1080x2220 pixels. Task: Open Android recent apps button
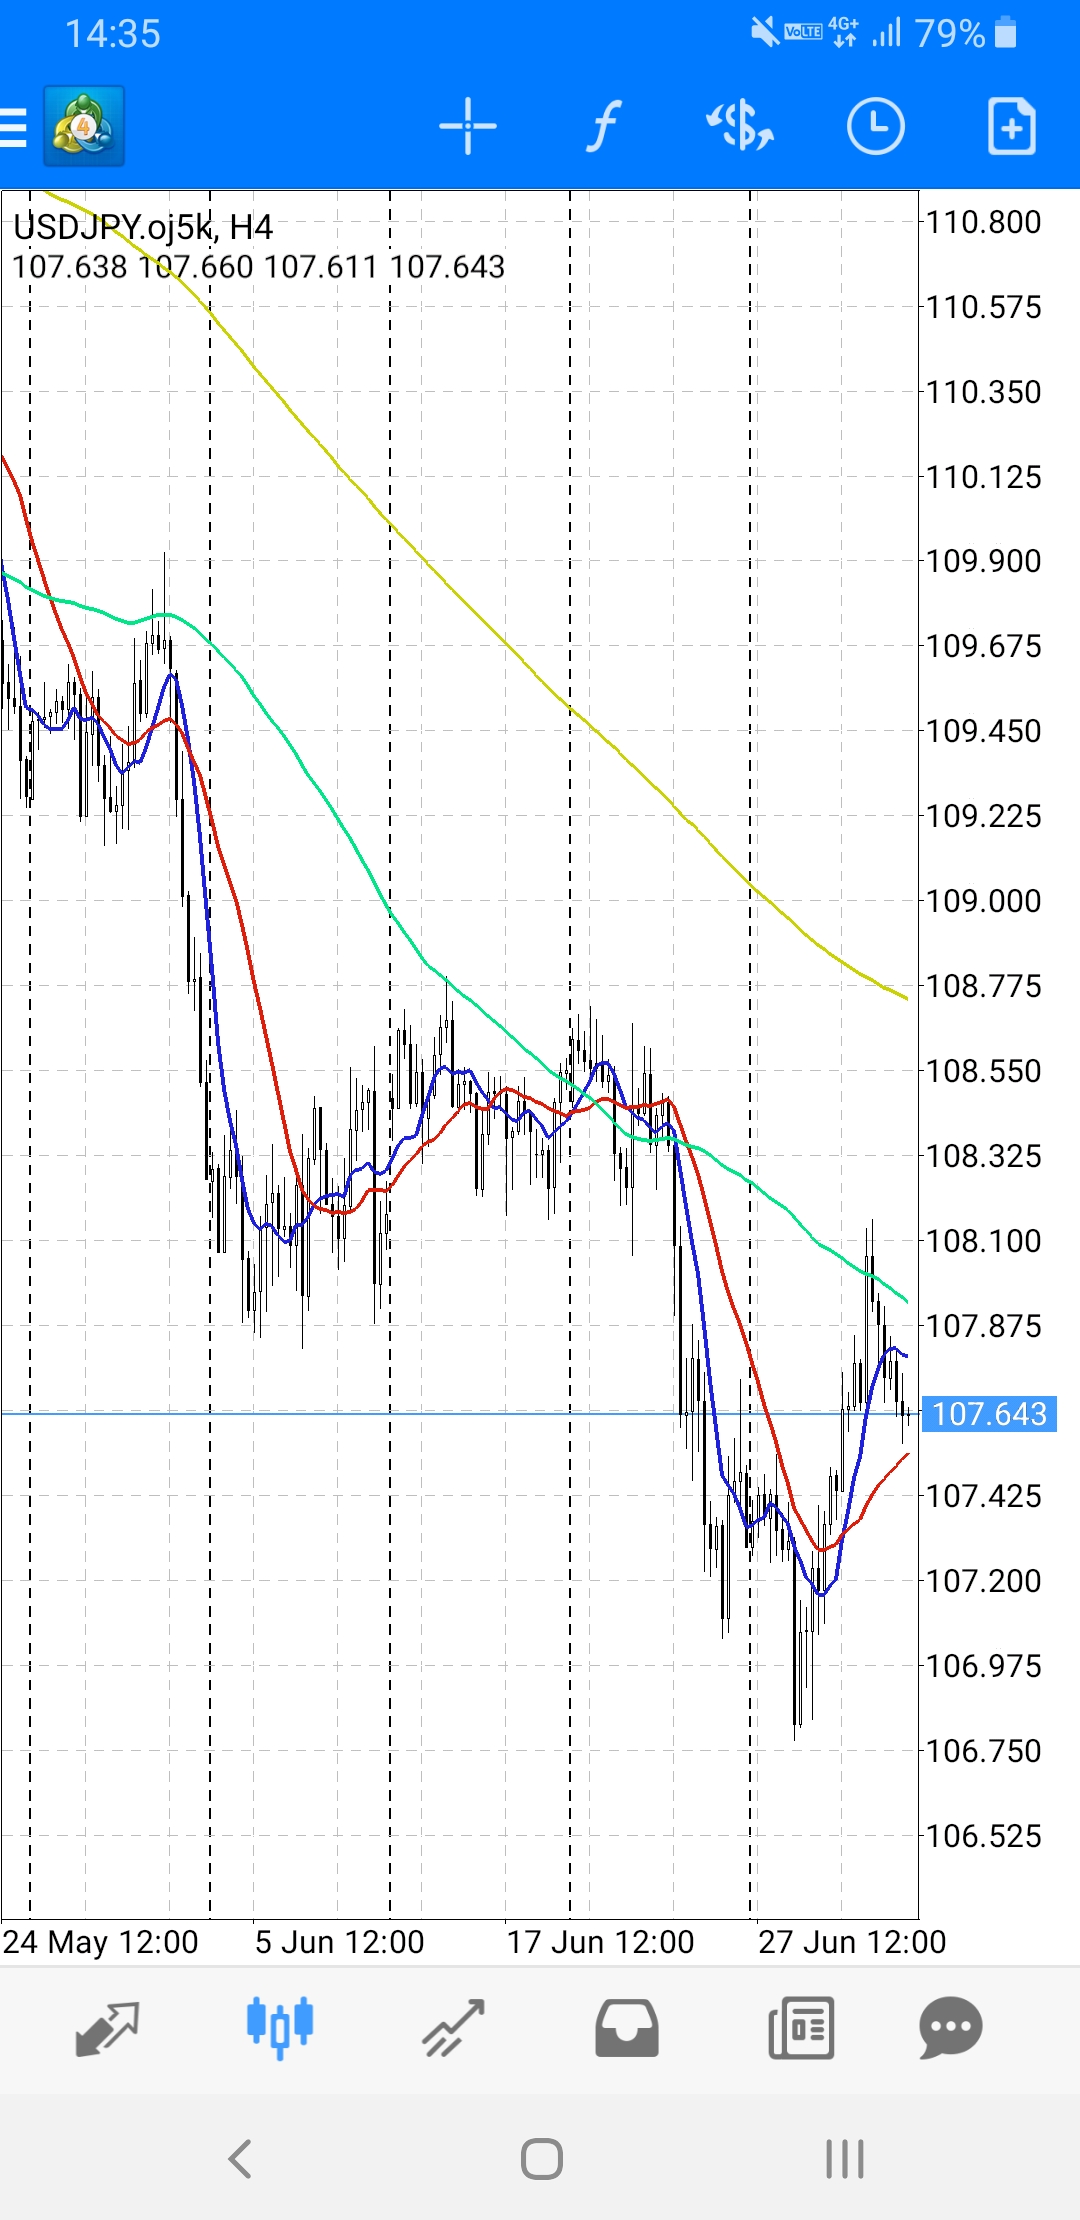coord(844,2159)
